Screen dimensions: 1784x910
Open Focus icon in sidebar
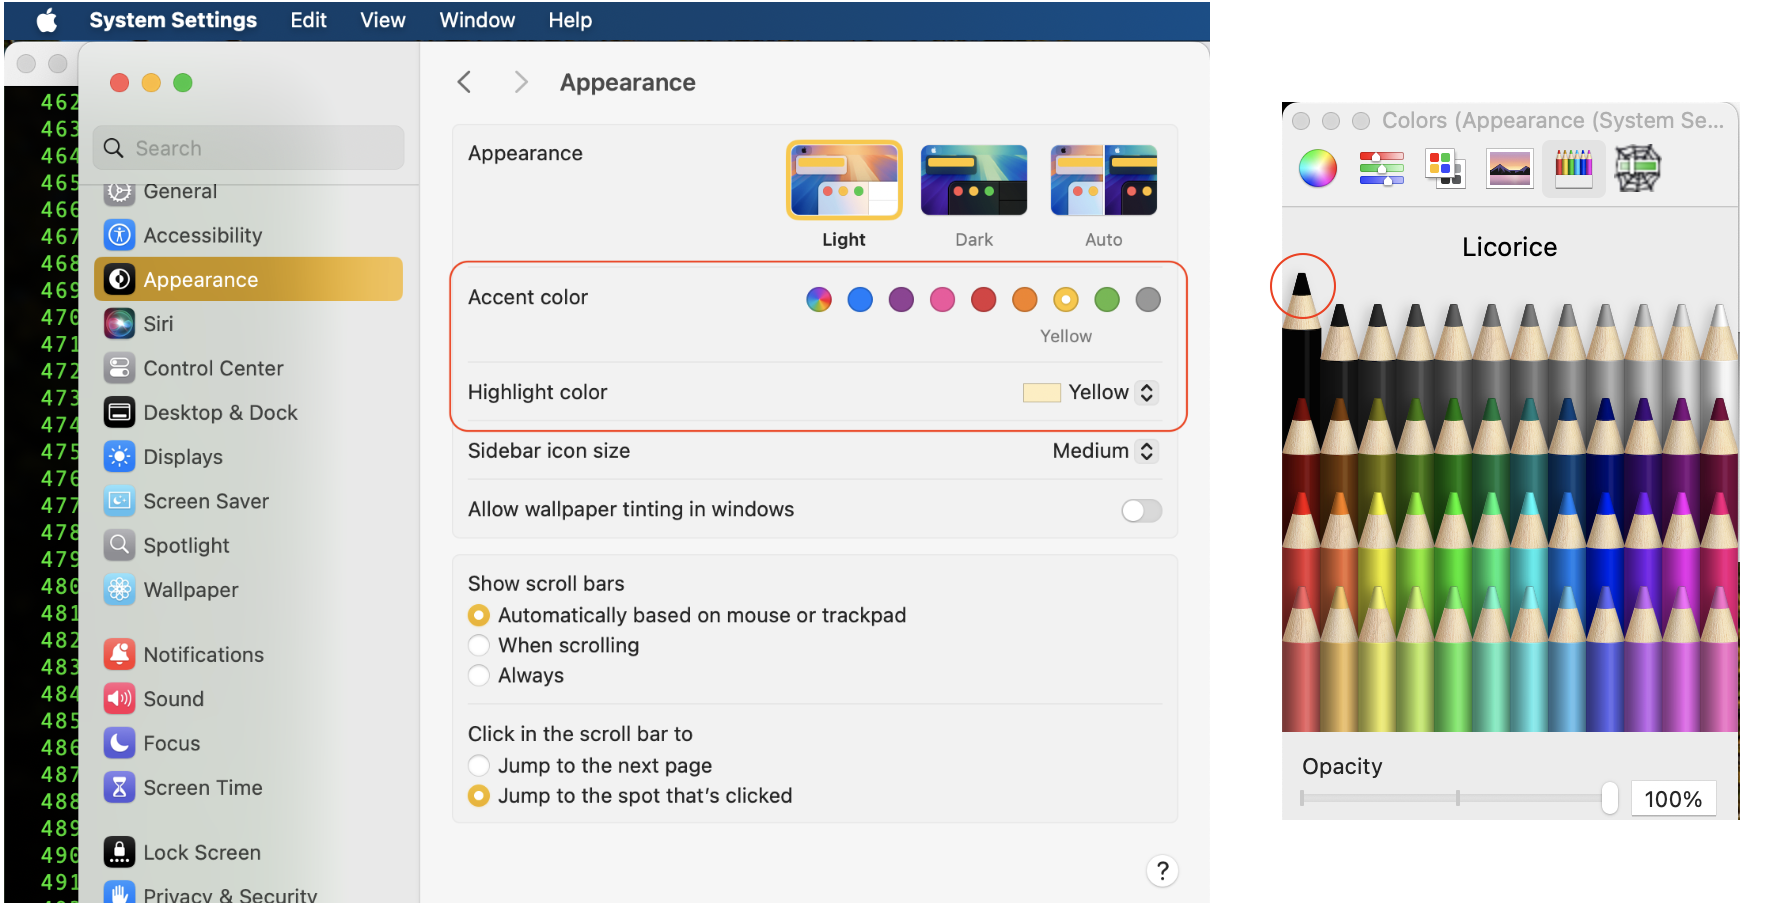click(120, 743)
